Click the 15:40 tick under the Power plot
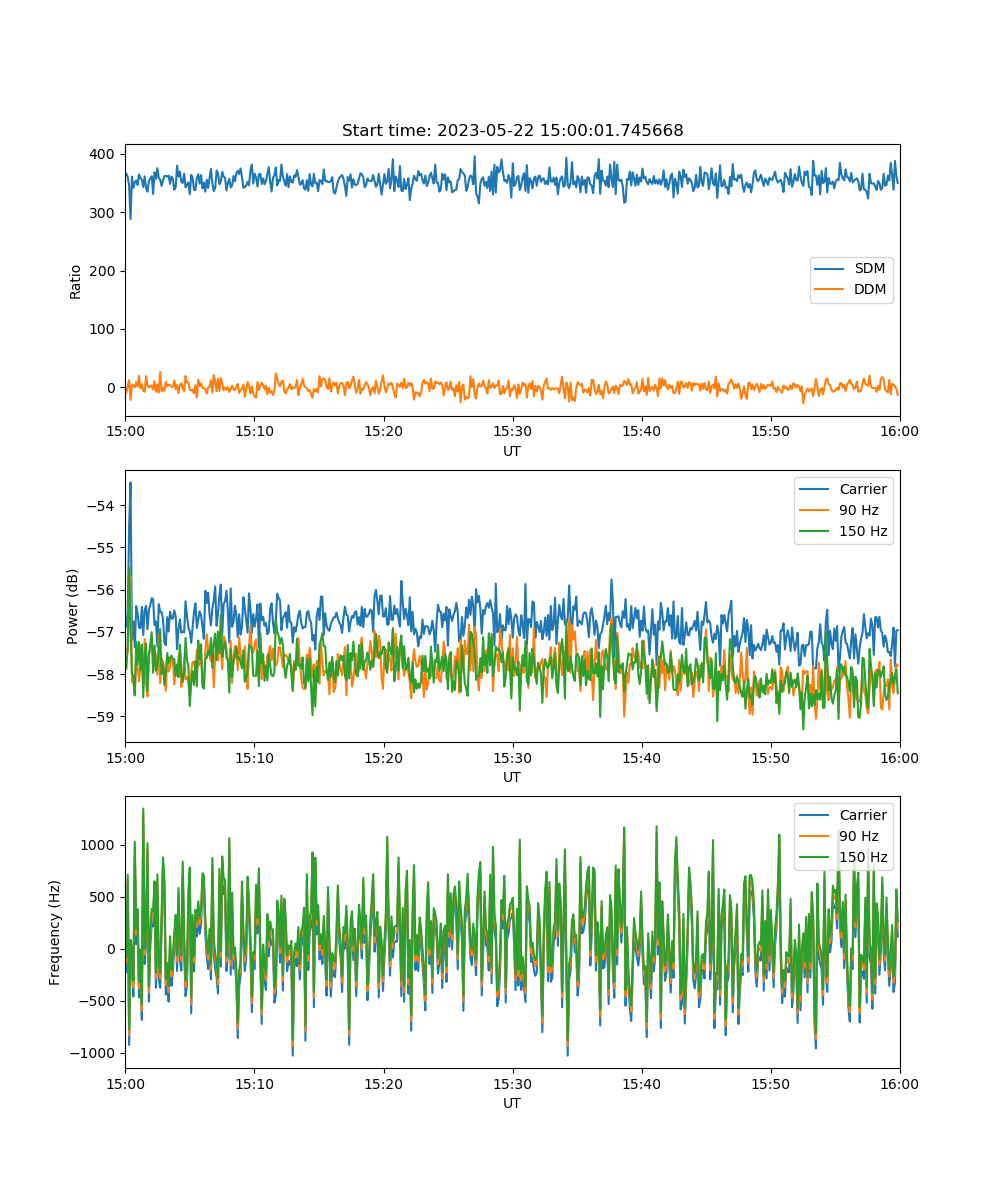This screenshot has width=1000, height=1200. pyautogui.click(x=641, y=757)
